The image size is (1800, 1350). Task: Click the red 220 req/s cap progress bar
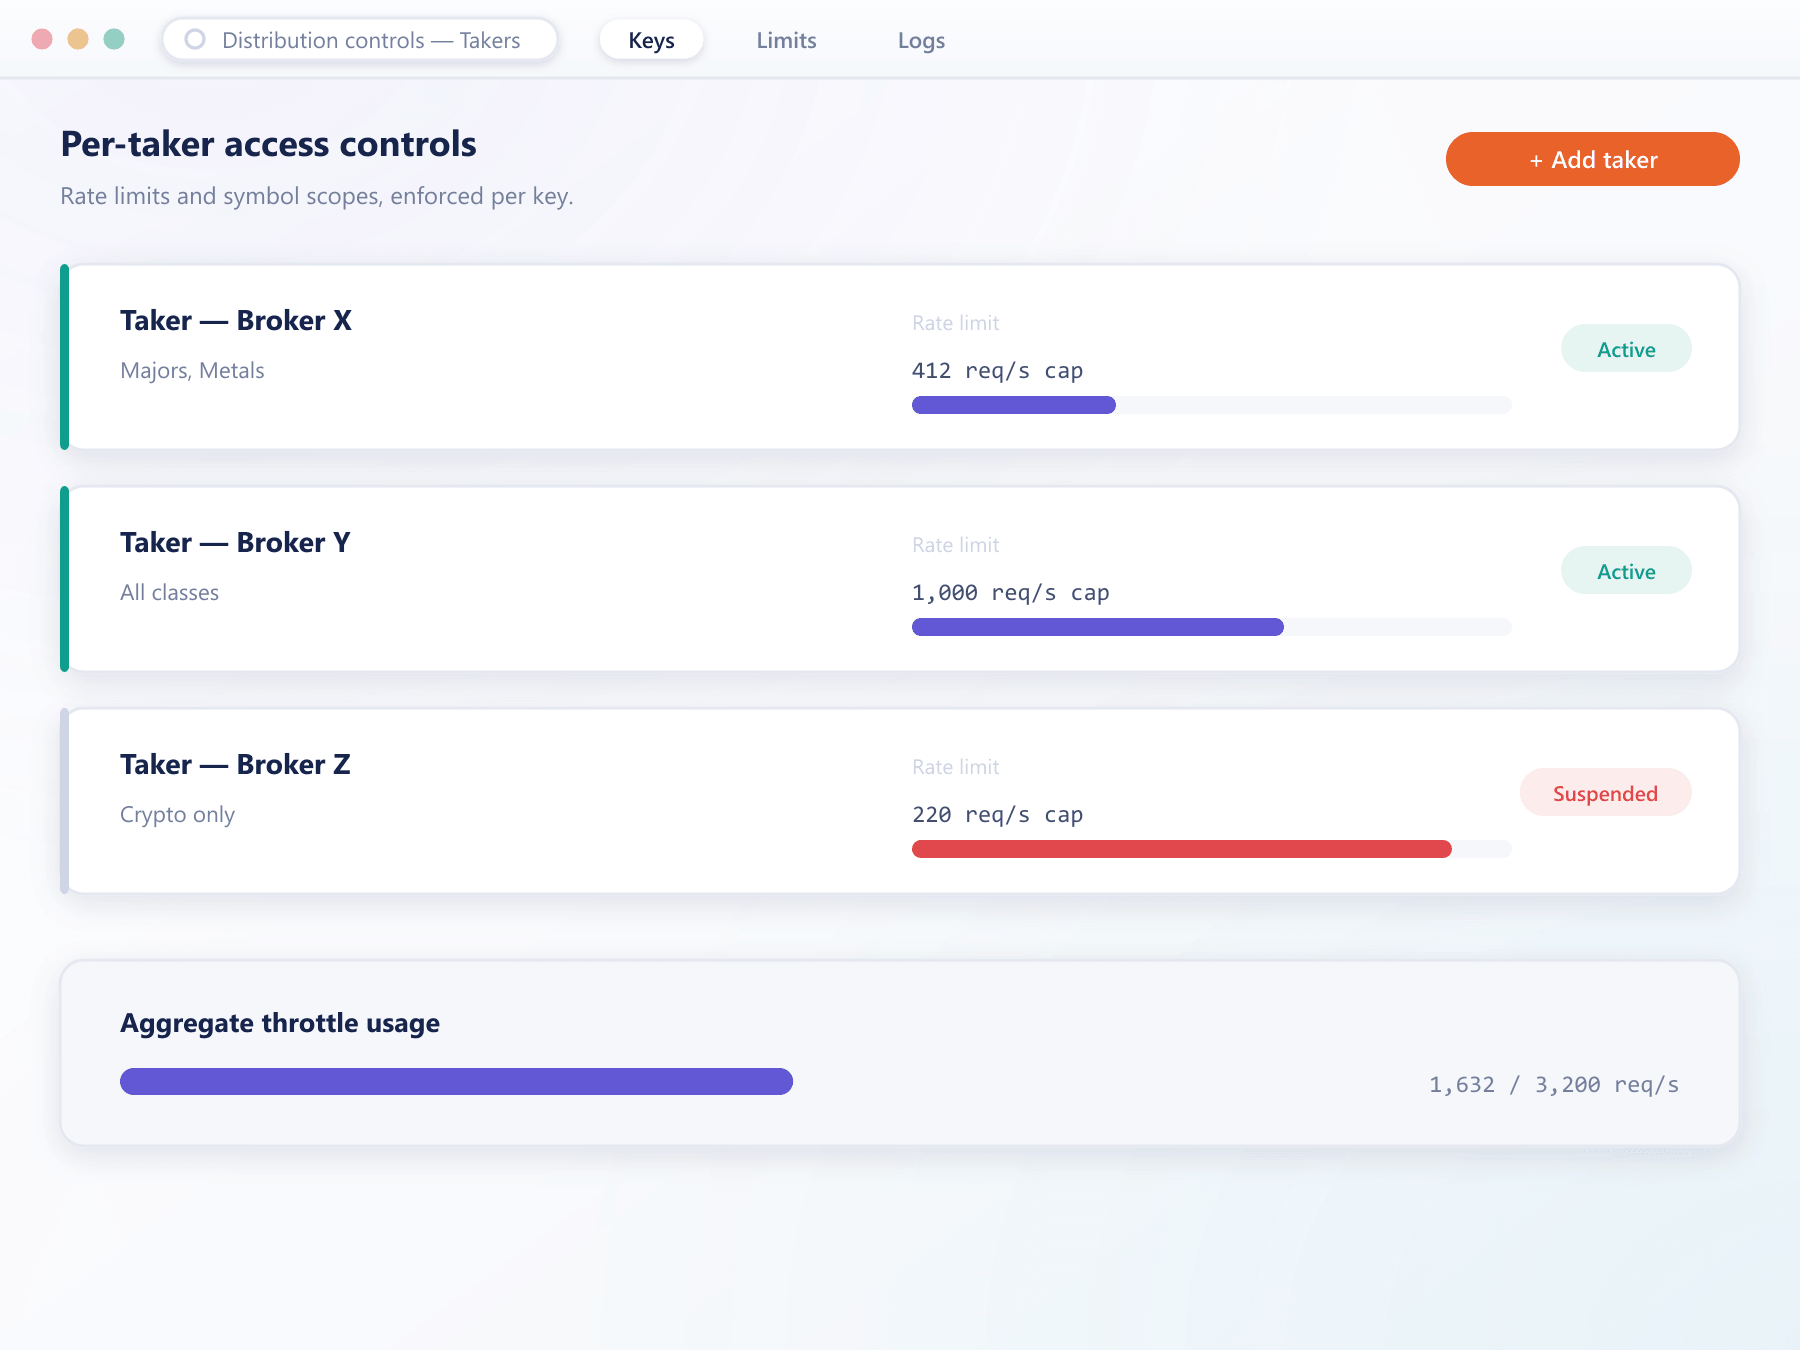[1211, 849]
